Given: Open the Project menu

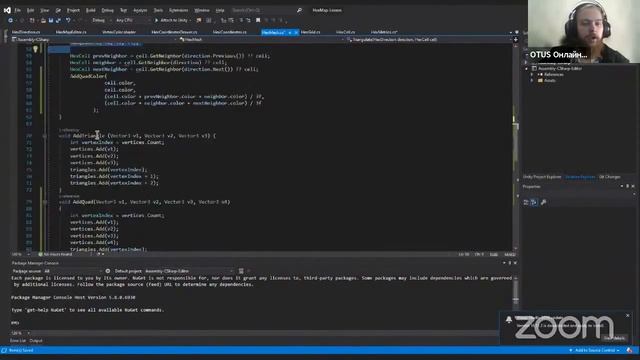Looking at the screenshot, I should [73, 10].
